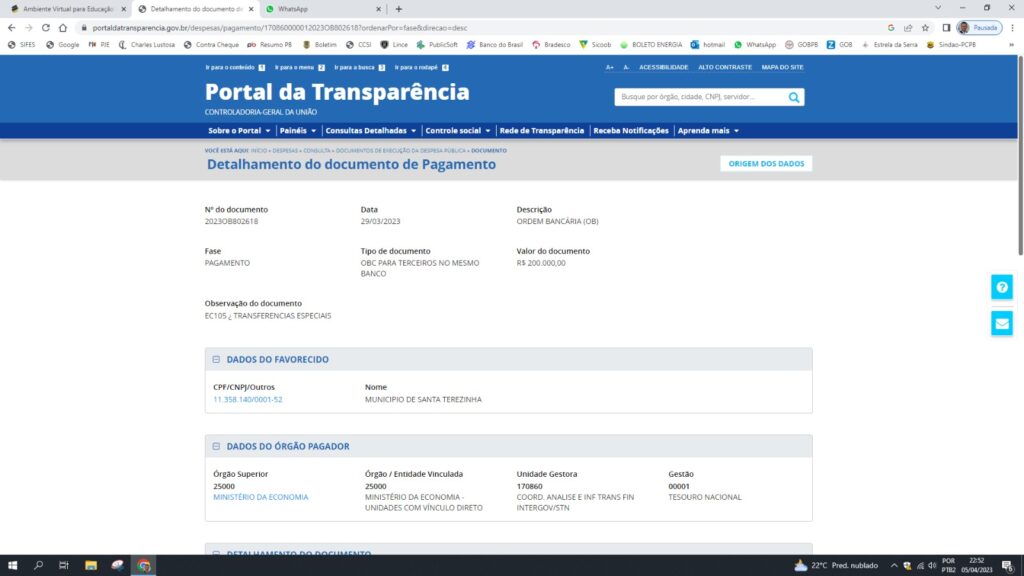
Task: Open a new browser tab with plus icon
Action: tap(398, 9)
